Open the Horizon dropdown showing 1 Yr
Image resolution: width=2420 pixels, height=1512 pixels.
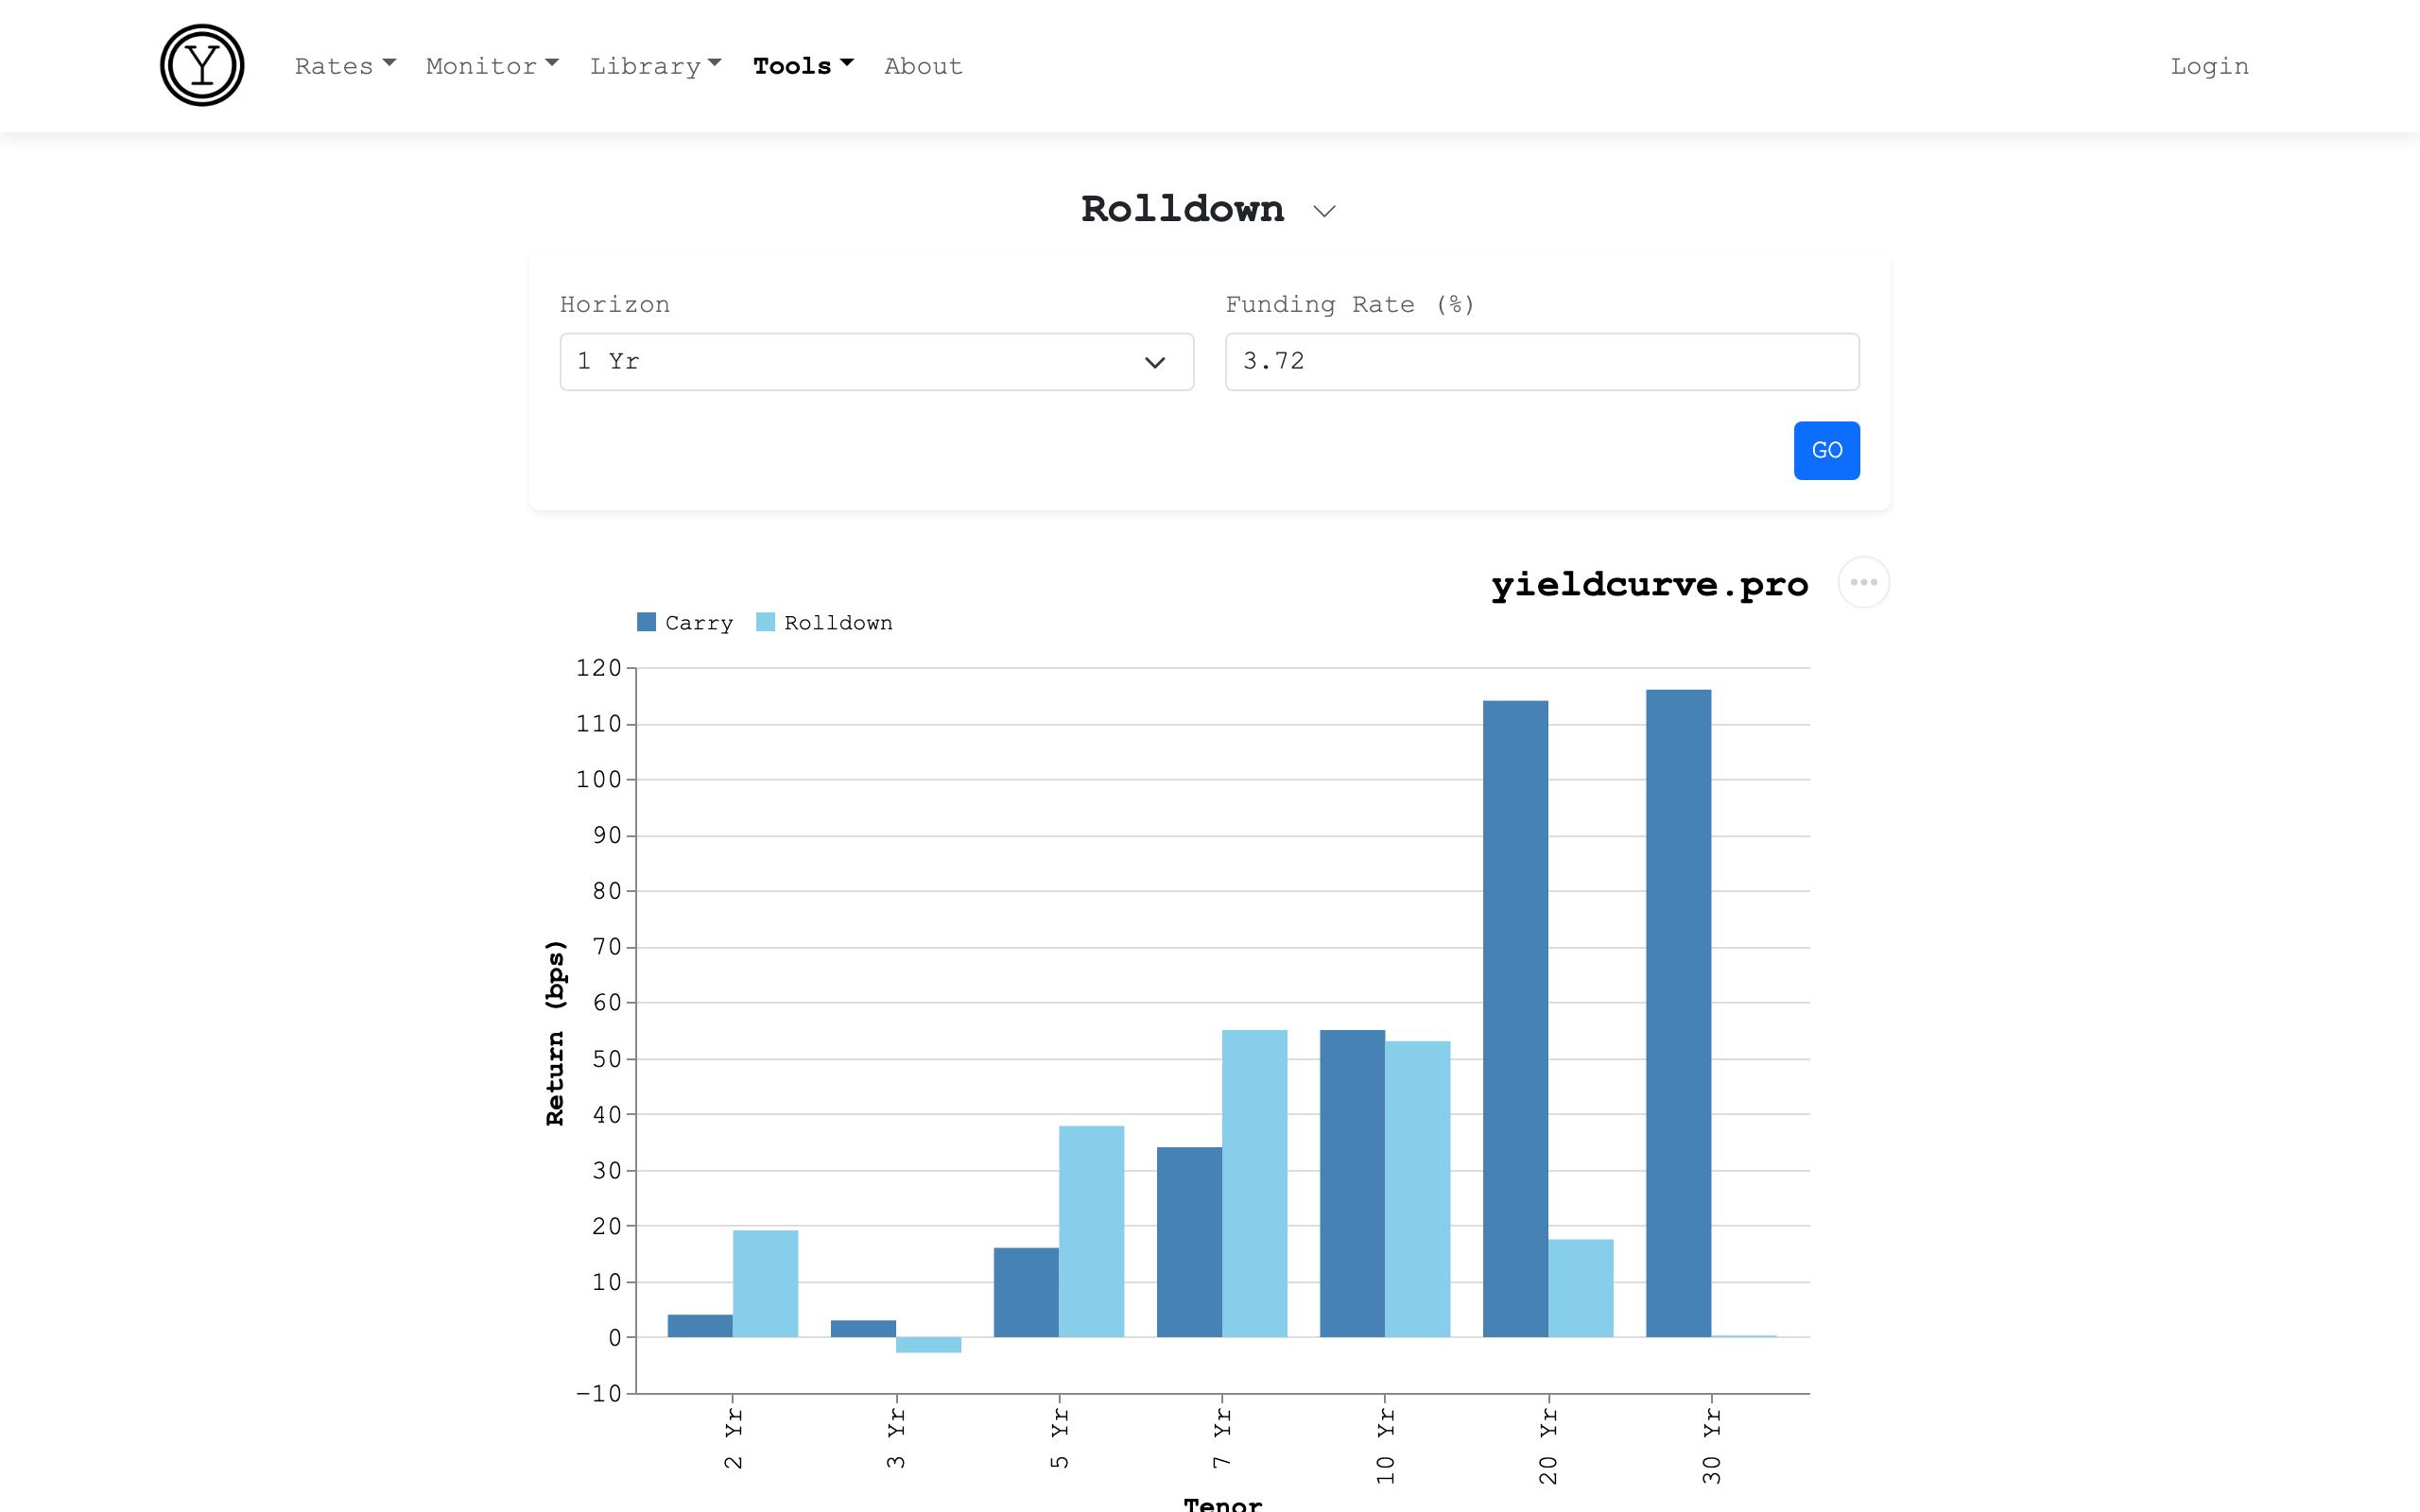coord(876,362)
